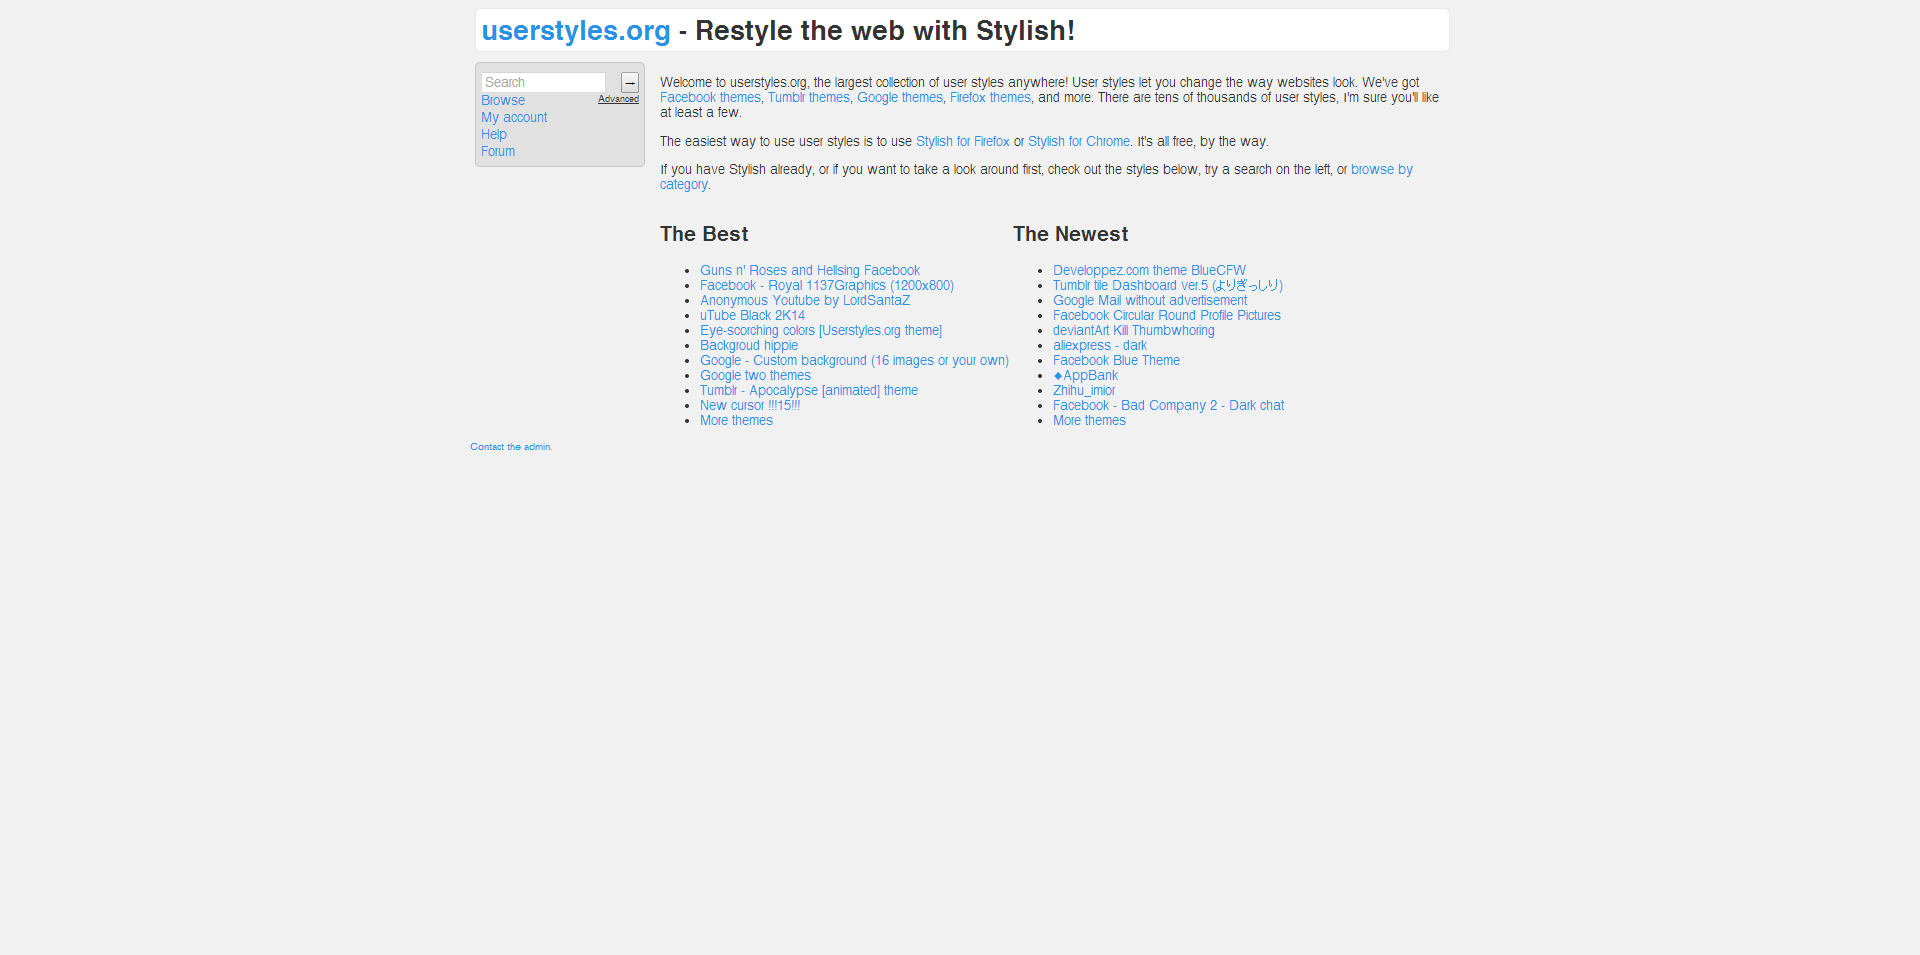The width and height of the screenshot is (1920, 955).
Task: Open Eye-scorching colors Userstyles.org theme
Action: 821,330
